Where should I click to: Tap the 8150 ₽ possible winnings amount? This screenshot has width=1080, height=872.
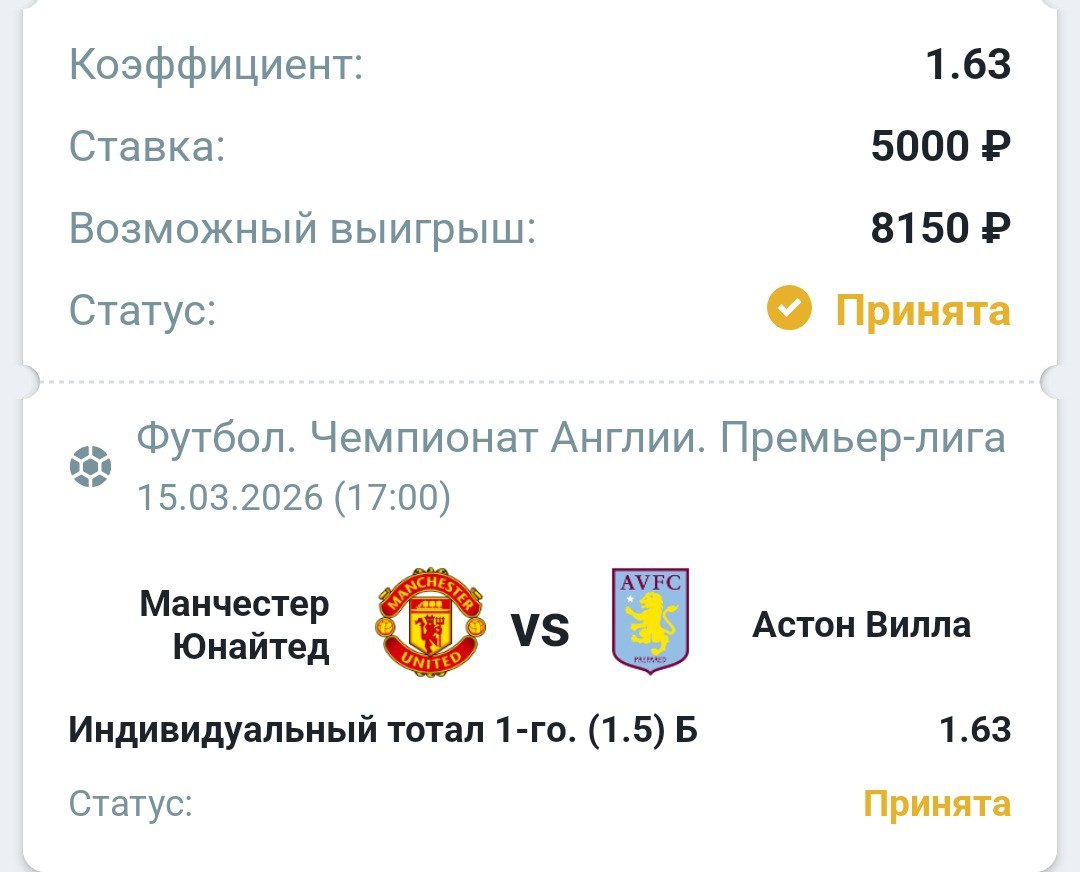[x=940, y=229]
